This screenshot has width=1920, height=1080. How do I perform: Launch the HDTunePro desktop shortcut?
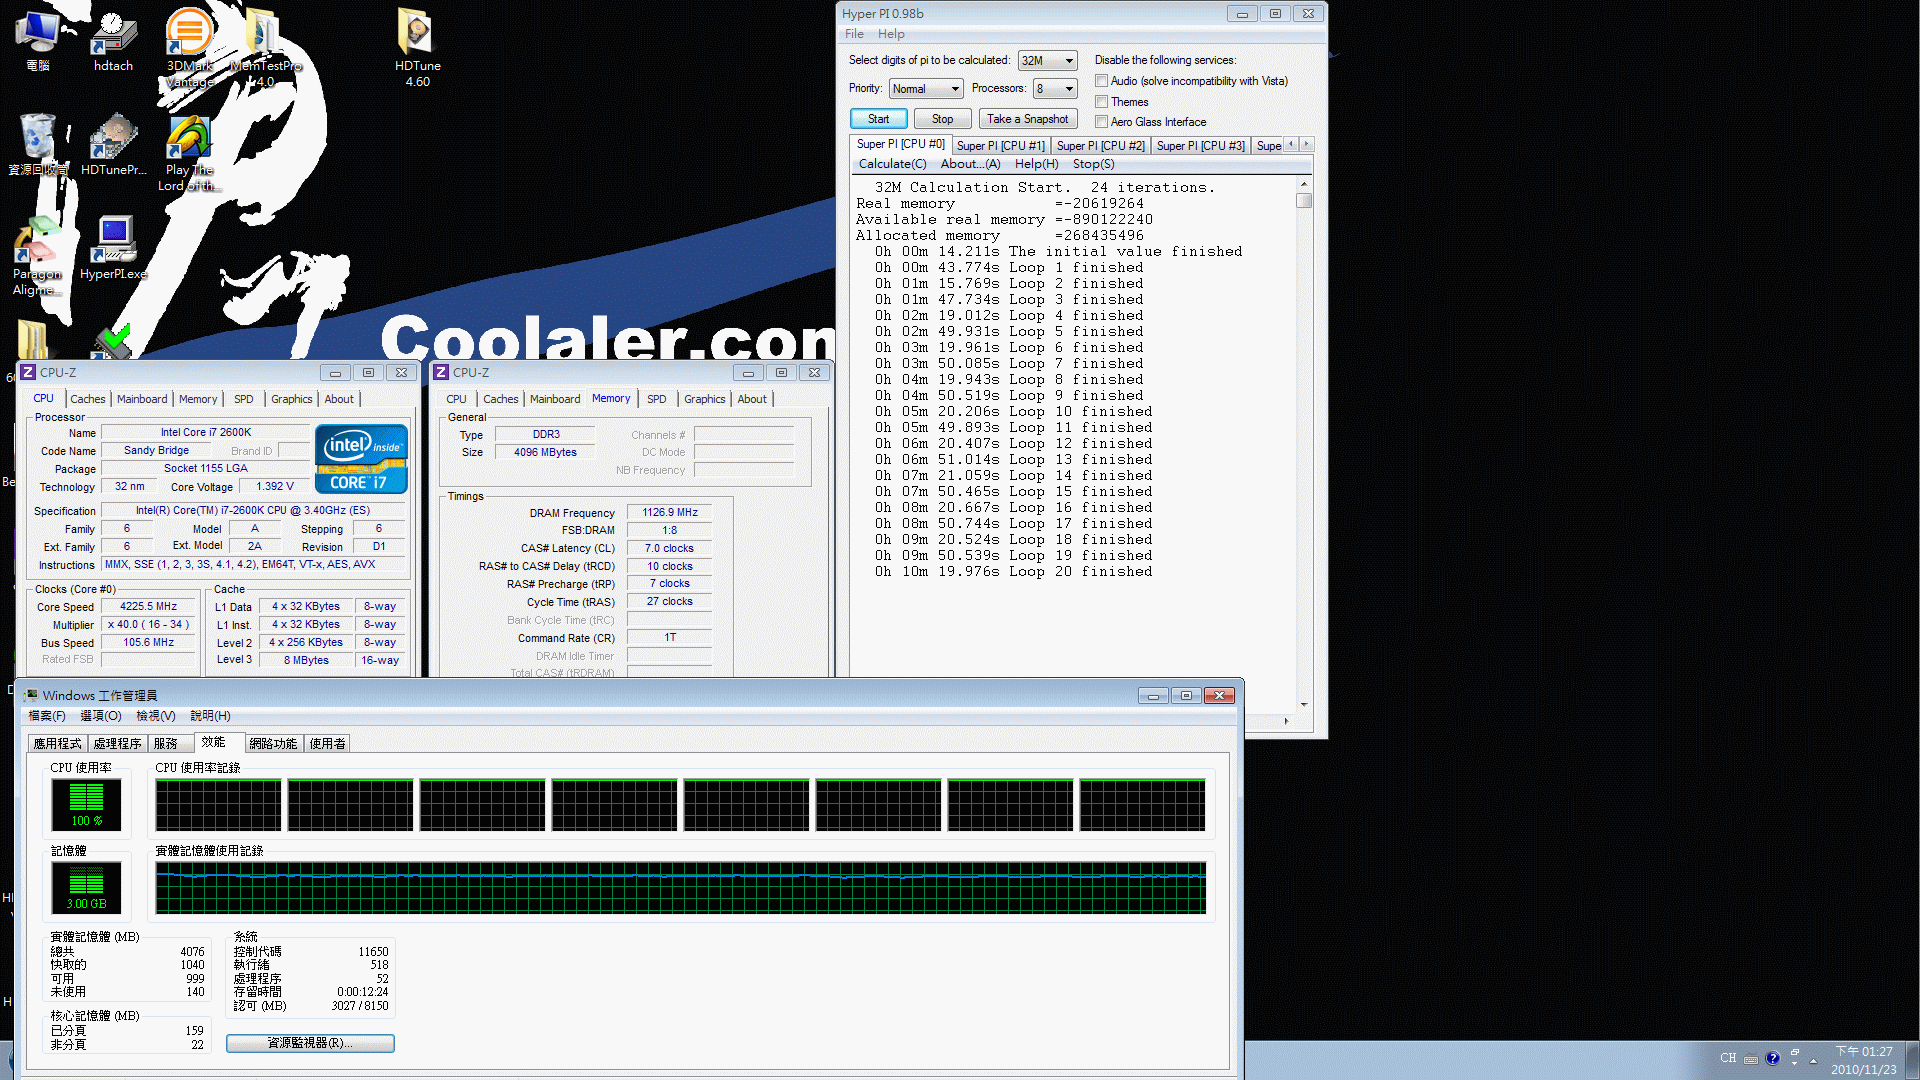pos(113,145)
